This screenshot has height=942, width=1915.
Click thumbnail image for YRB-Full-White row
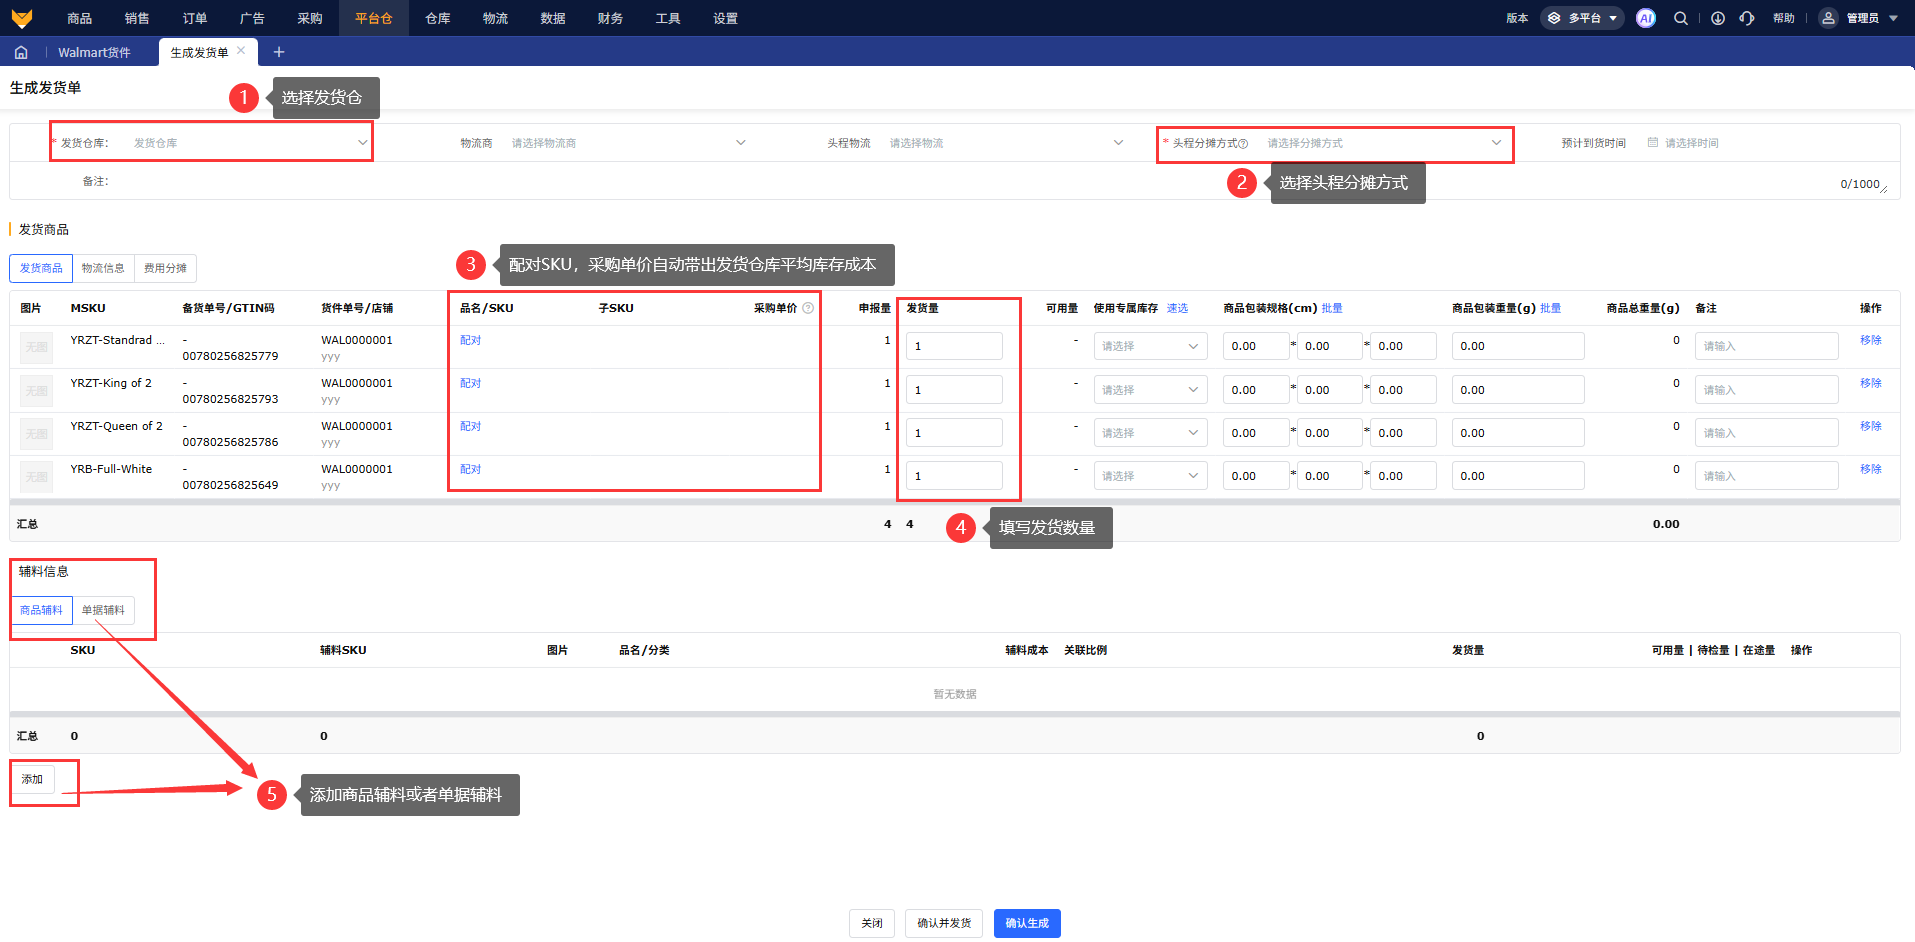click(x=36, y=477)
